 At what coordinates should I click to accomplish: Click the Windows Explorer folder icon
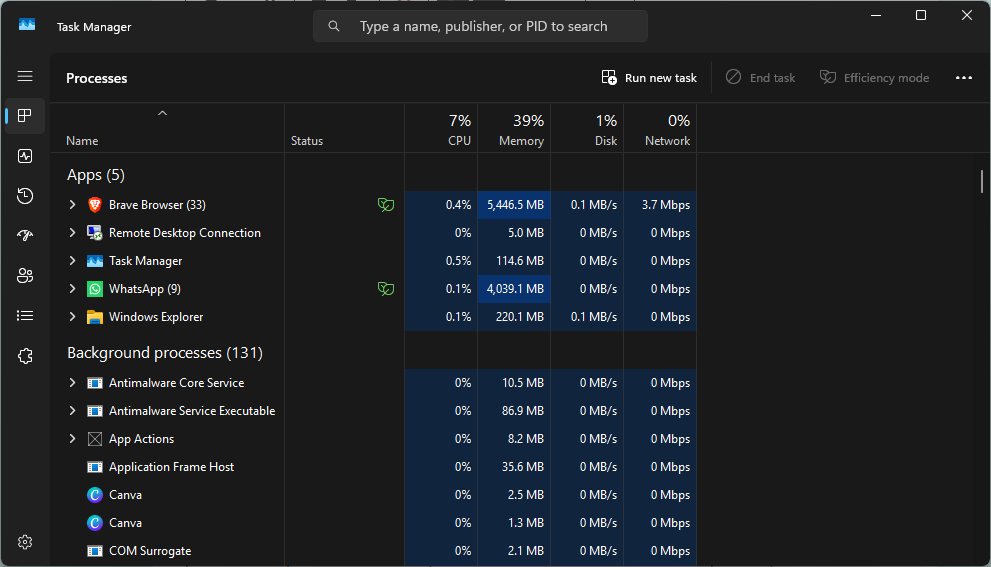pos(95,317)
